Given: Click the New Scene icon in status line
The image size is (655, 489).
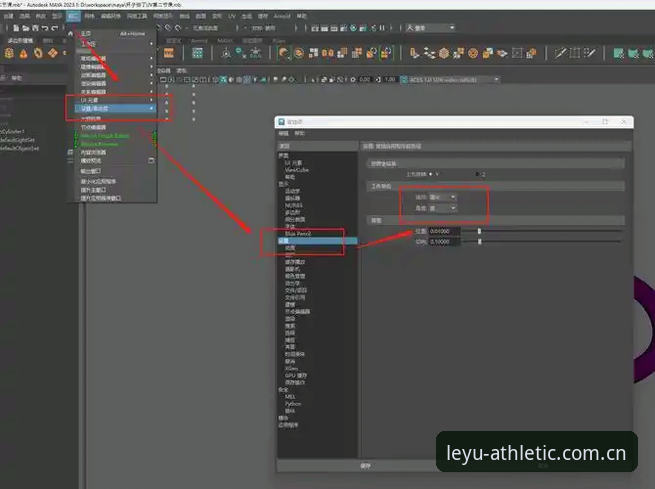Looking at the screenshot, I should click(x=16, y=28).
